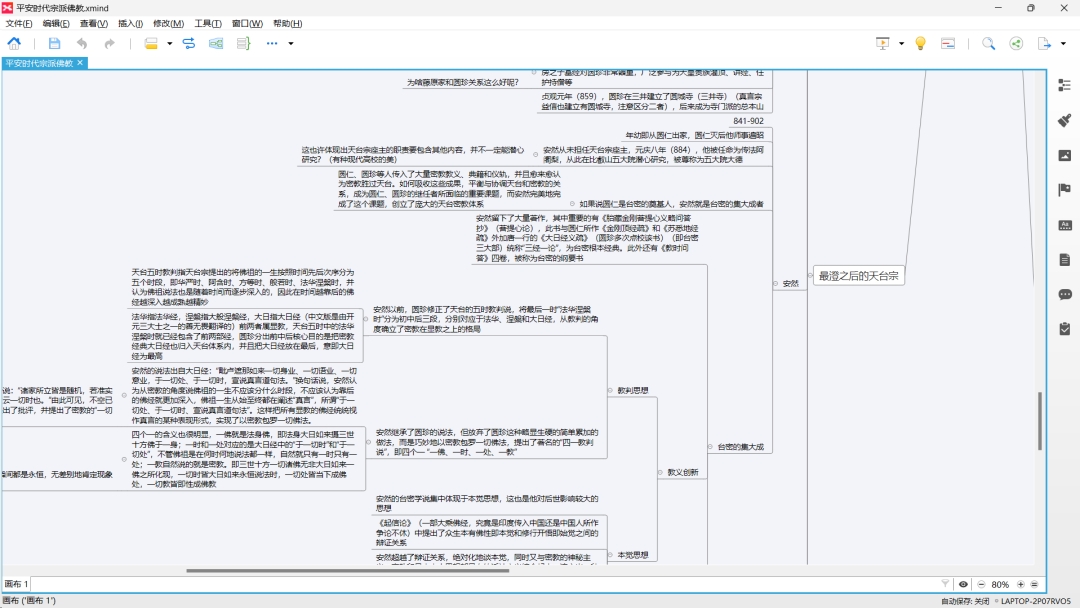Start Brainstorming with the lightbulb icon
1080x608 pixels.
[x=920, y=43]
